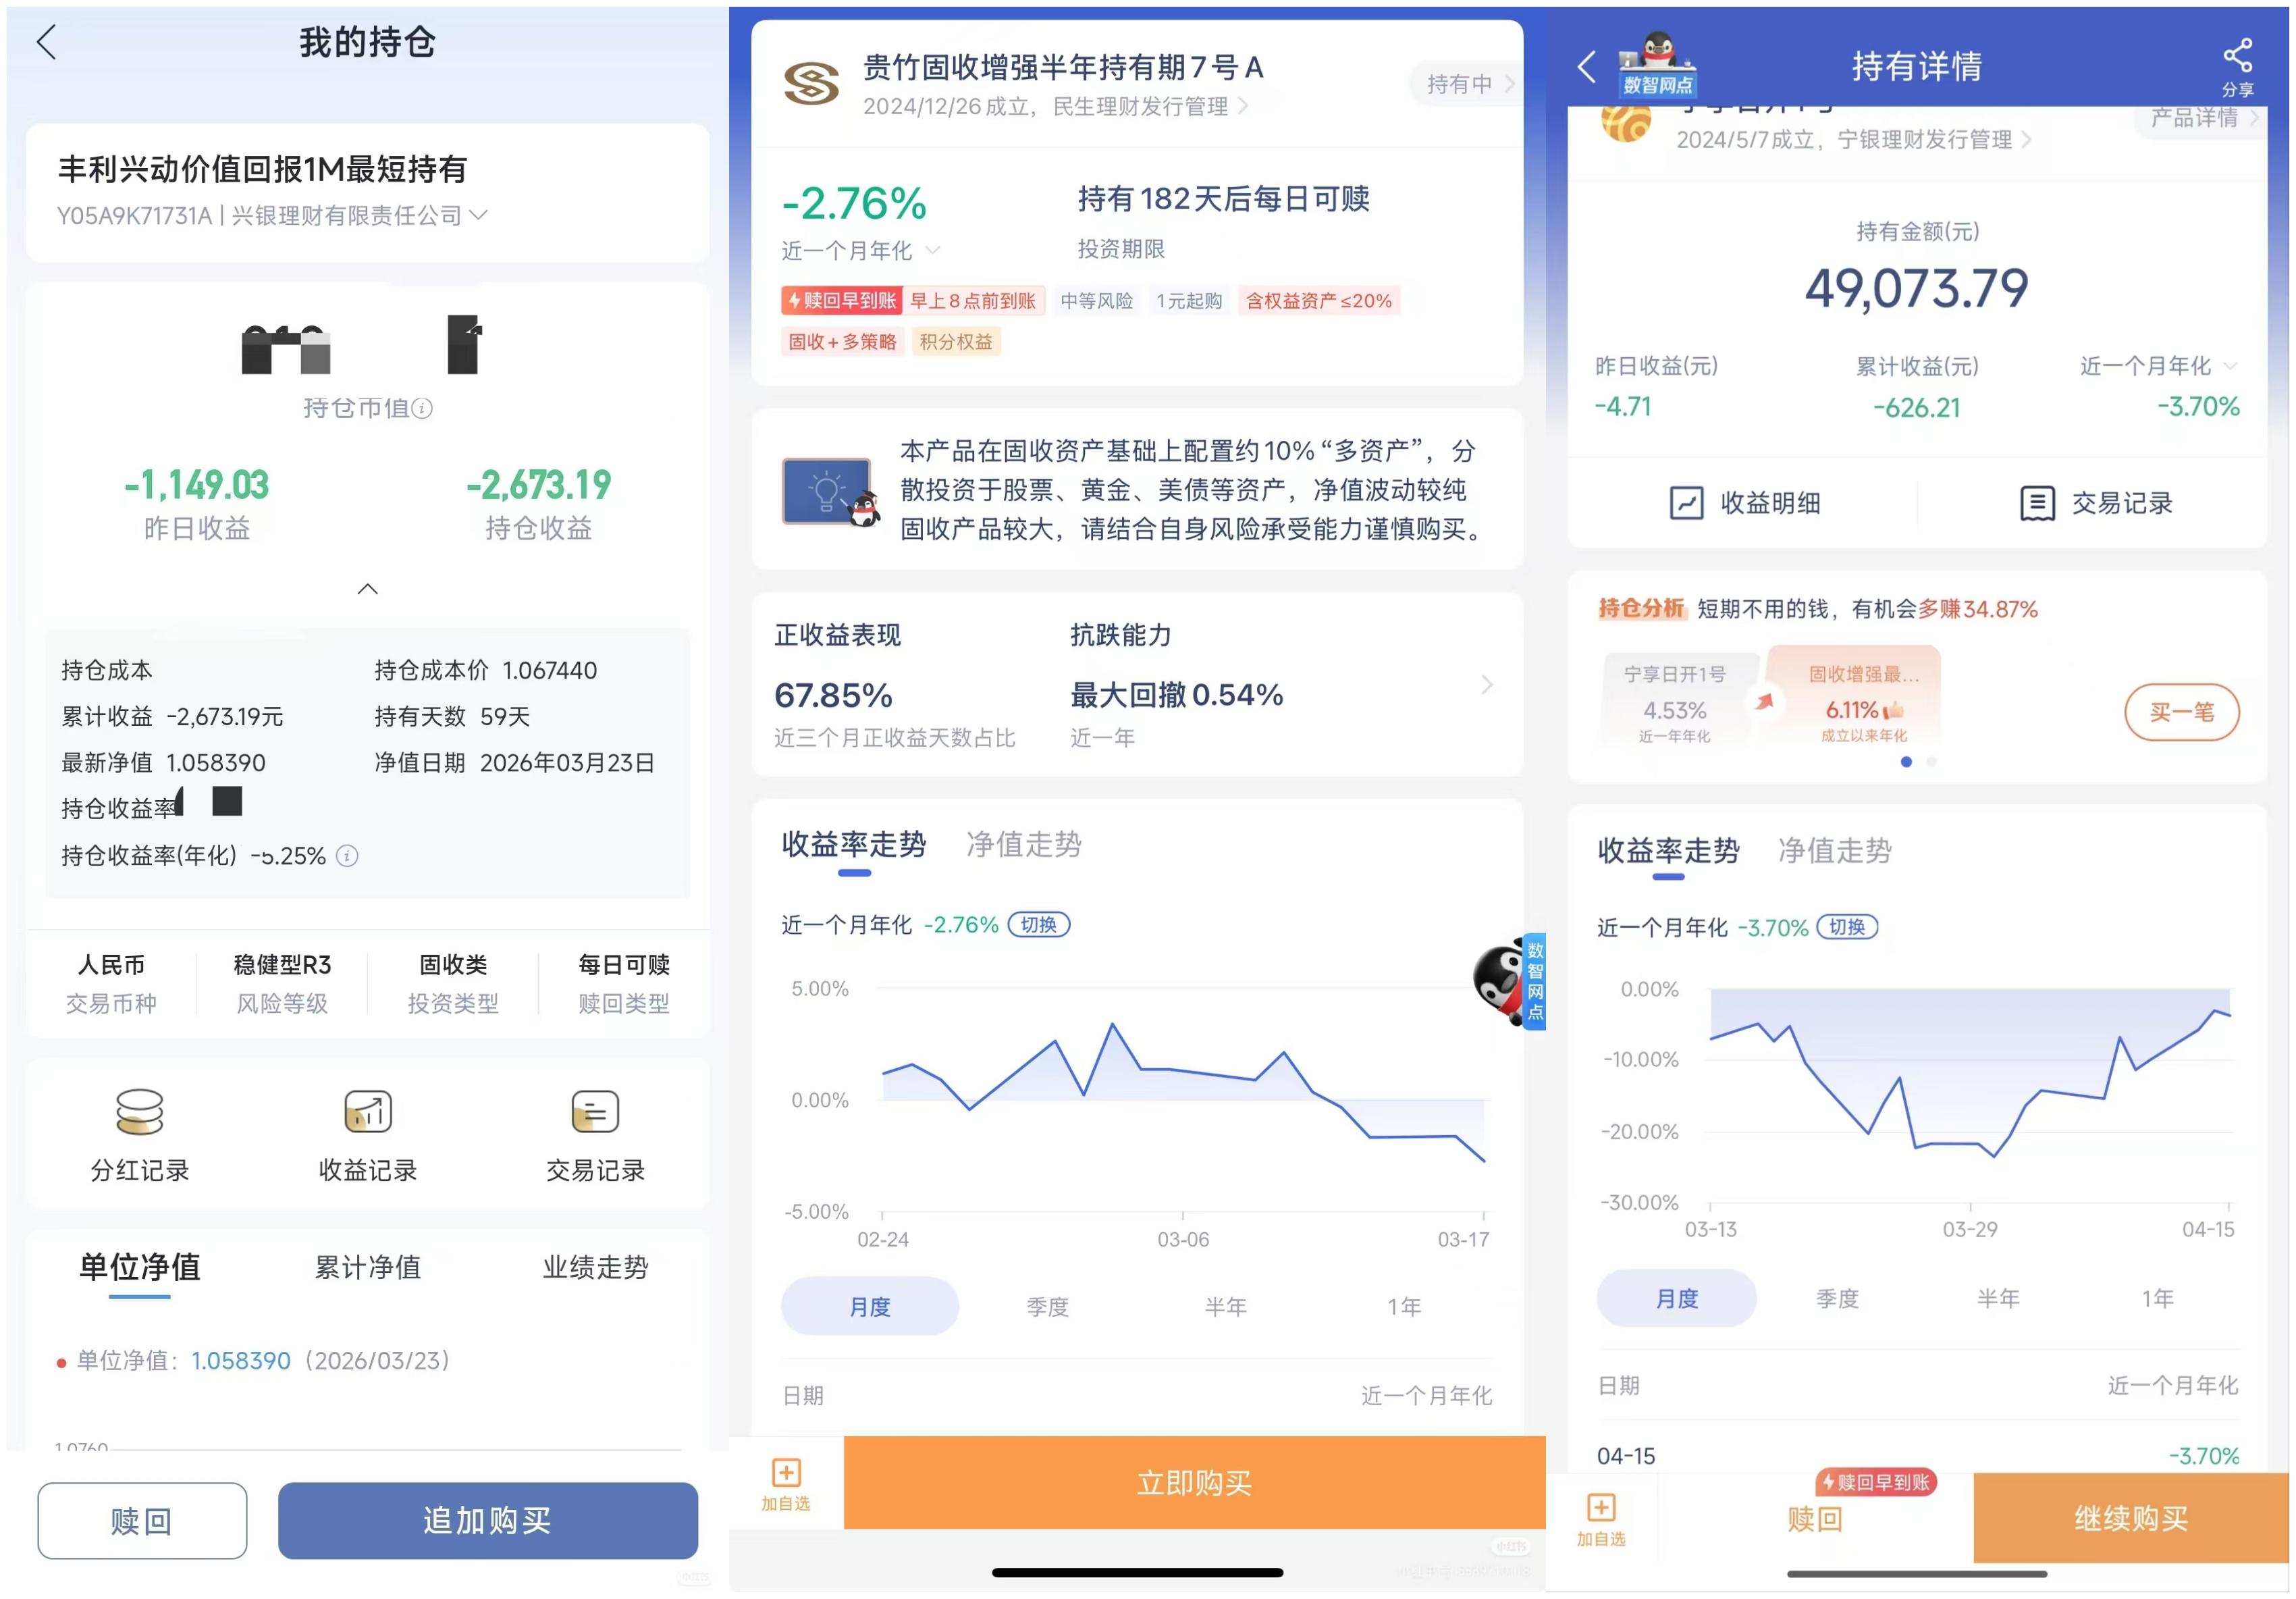Expand the 兴银理财有限责任公司 dropdown arrow

pyautogui.click(x=479, y=215)
